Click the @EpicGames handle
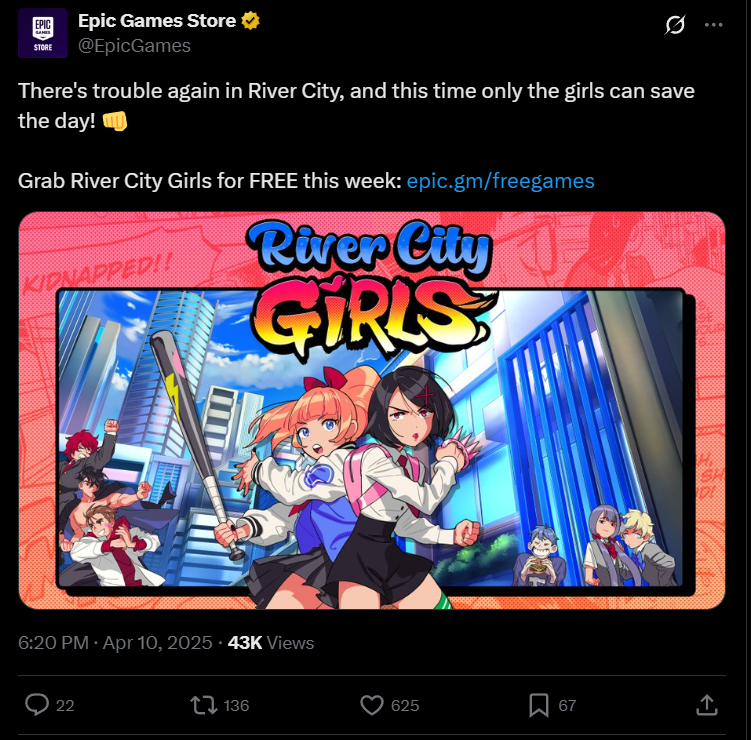This screenshot has width=751, height=740. [135, 46]
